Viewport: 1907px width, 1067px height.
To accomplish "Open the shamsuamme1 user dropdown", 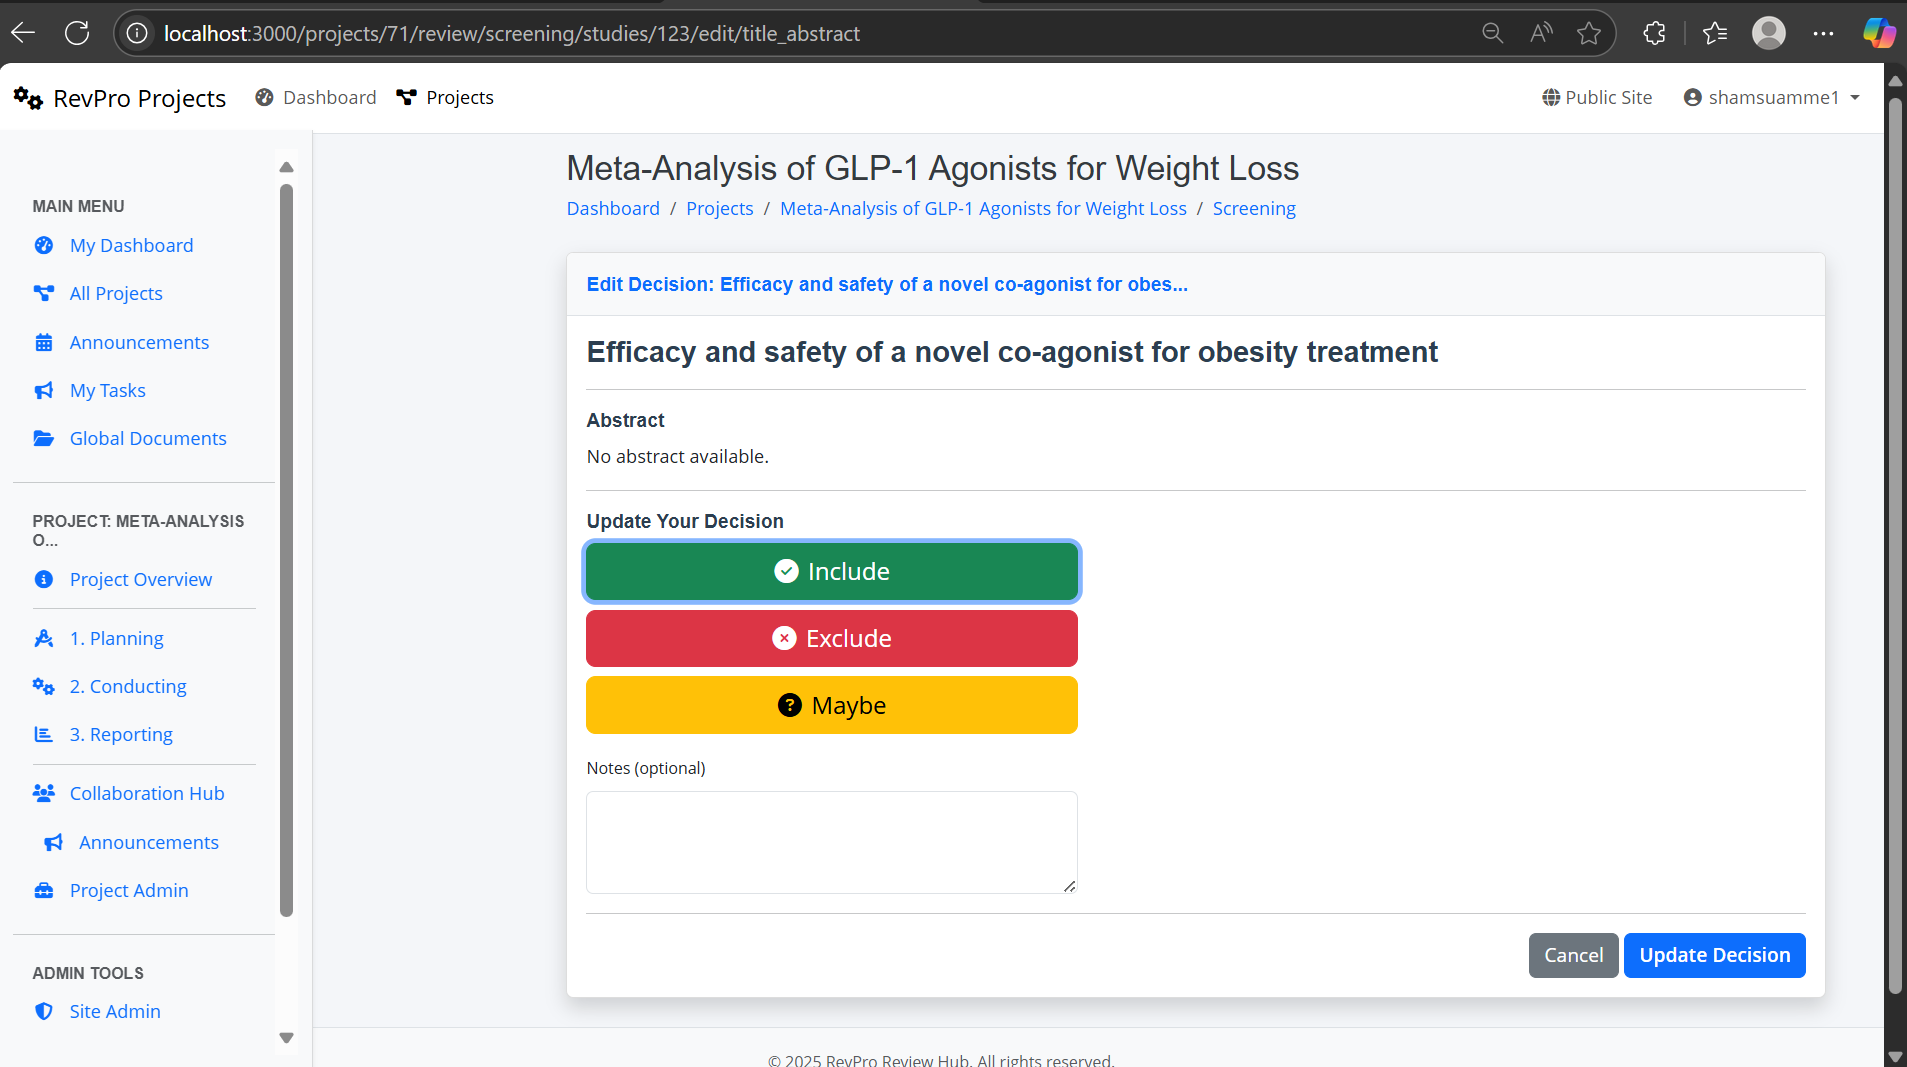I will pos(1772,97).
